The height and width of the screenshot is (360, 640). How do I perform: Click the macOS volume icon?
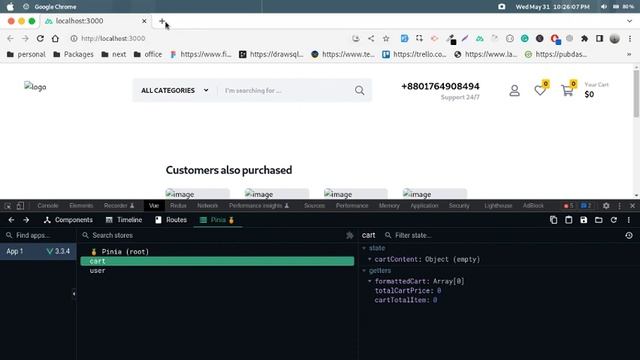[604, 7]
